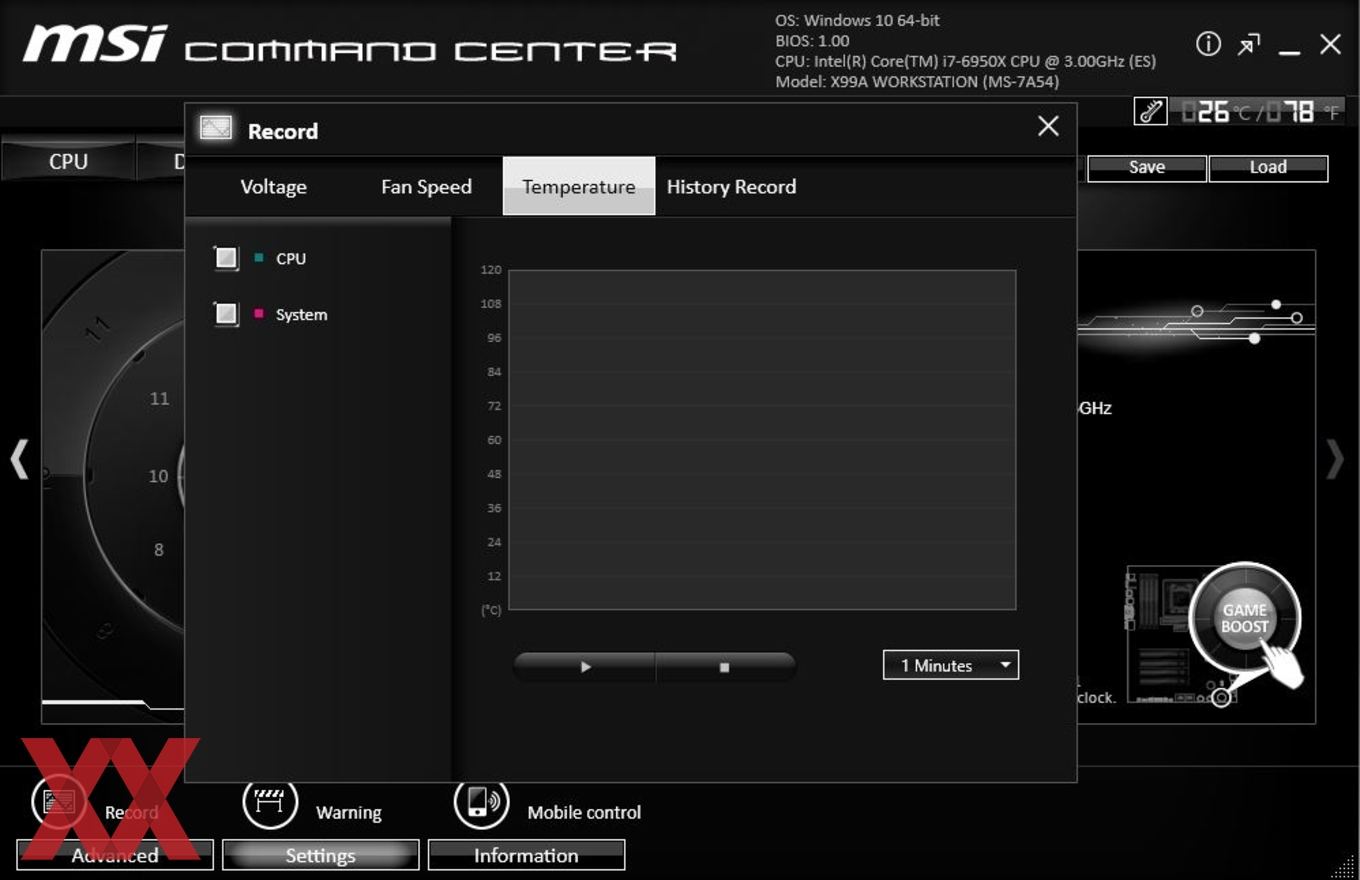Open the info icon in the title bar
This screenshot has height=880, width=1360.
click(x=1208, y=44)
